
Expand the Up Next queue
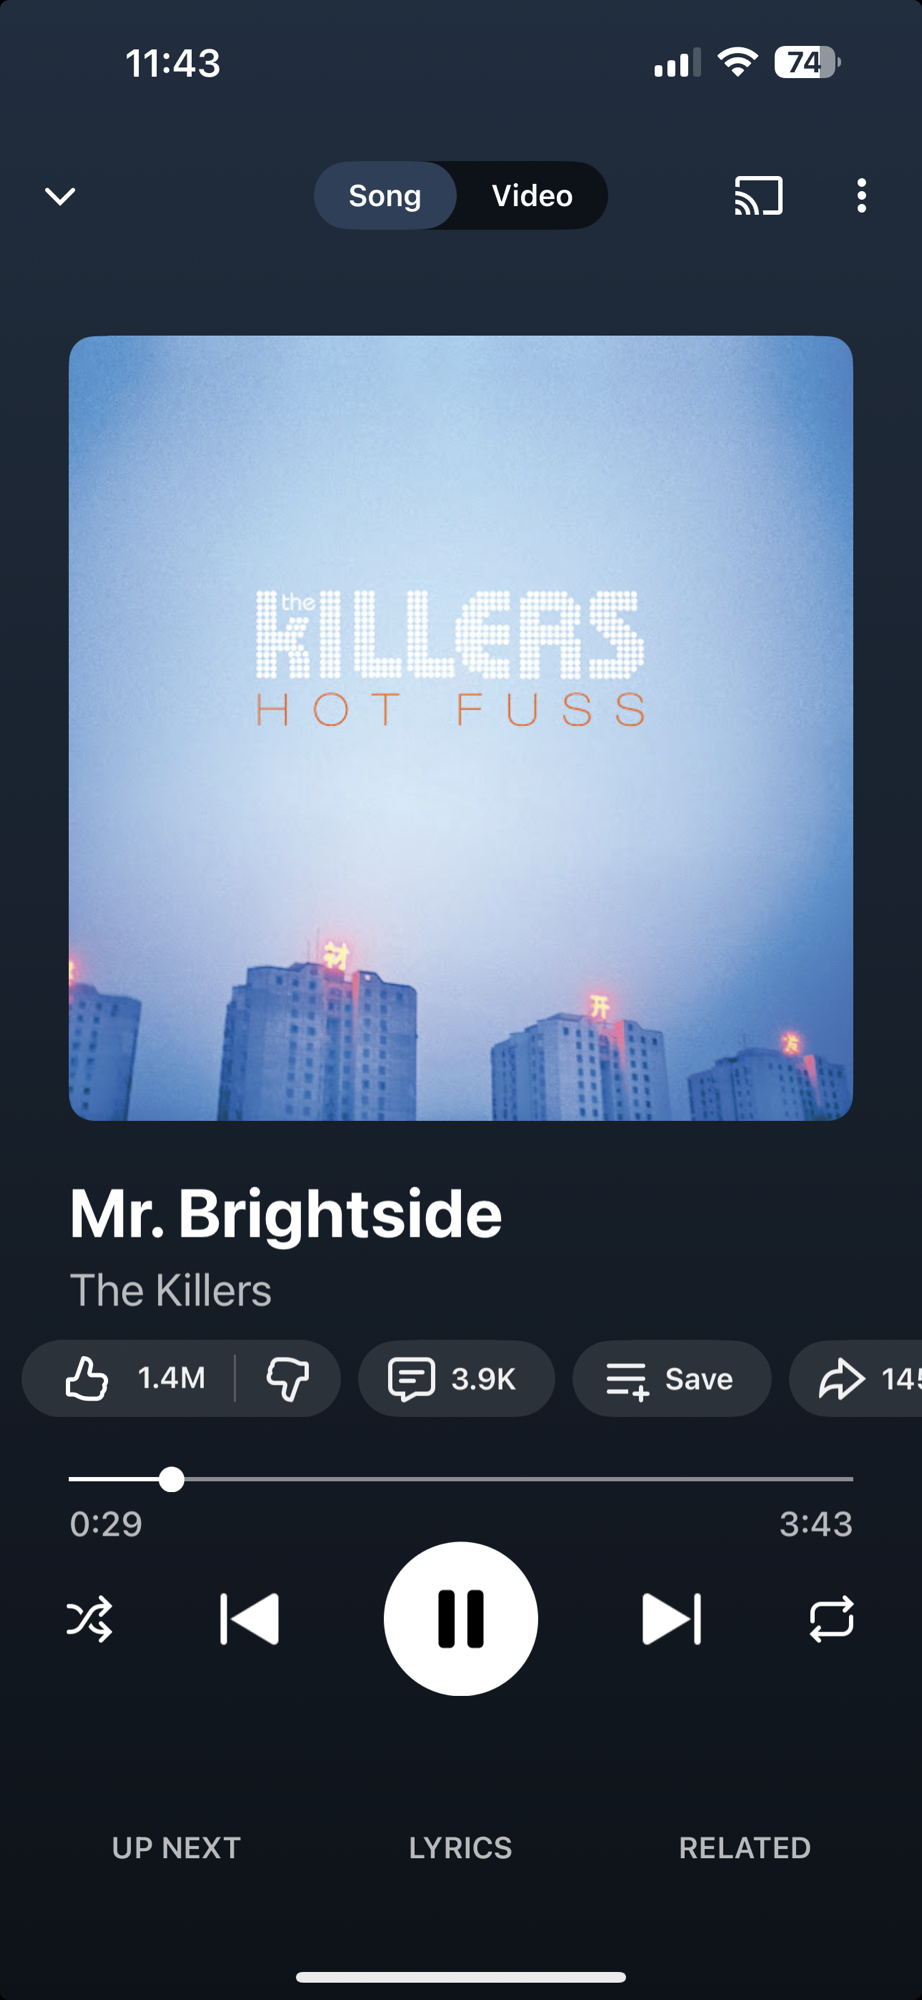click(176, 1847)
